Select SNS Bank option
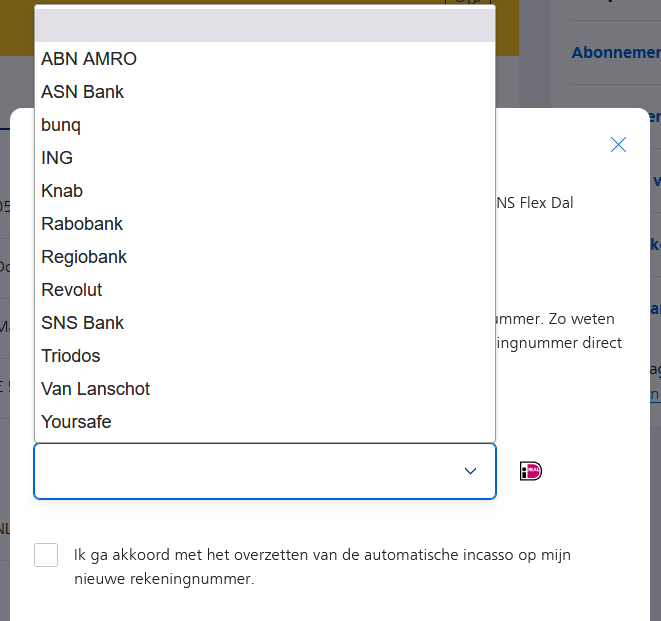Screen dimensions: 661x621 (83, 323)
